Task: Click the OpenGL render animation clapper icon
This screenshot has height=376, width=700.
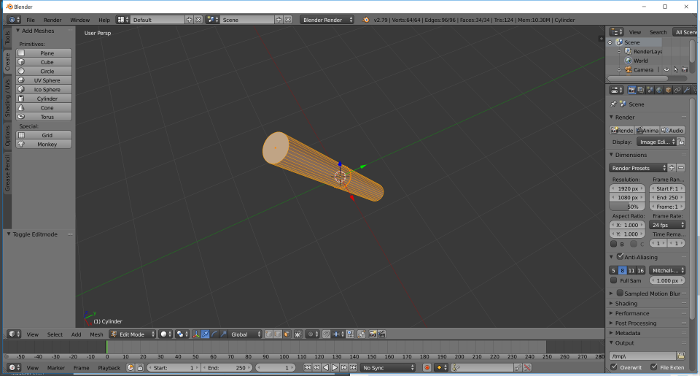Action: 382,334
